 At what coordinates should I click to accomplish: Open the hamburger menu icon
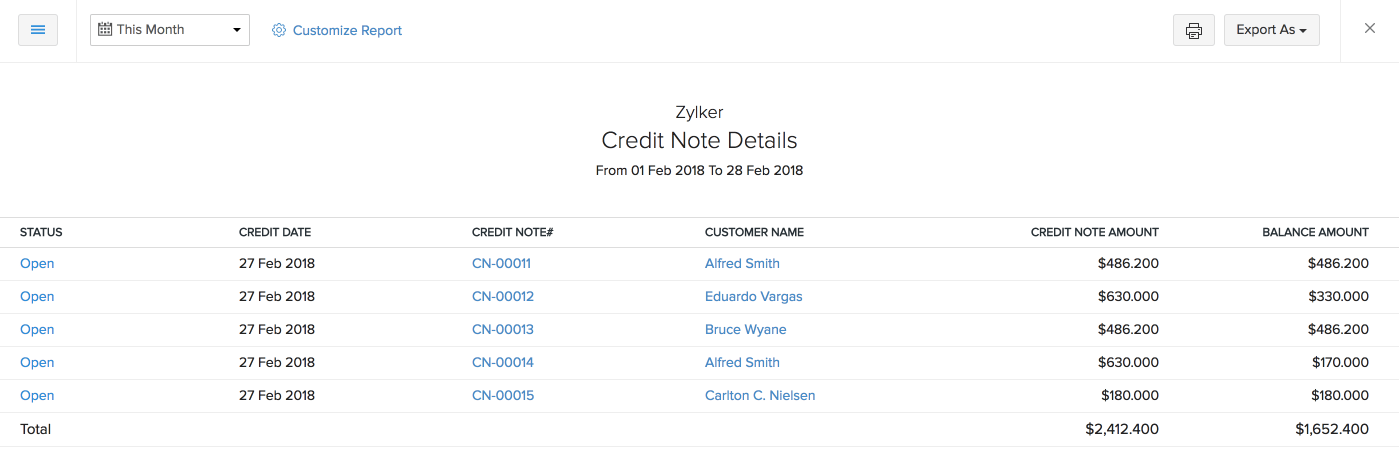tap(38, 30)
